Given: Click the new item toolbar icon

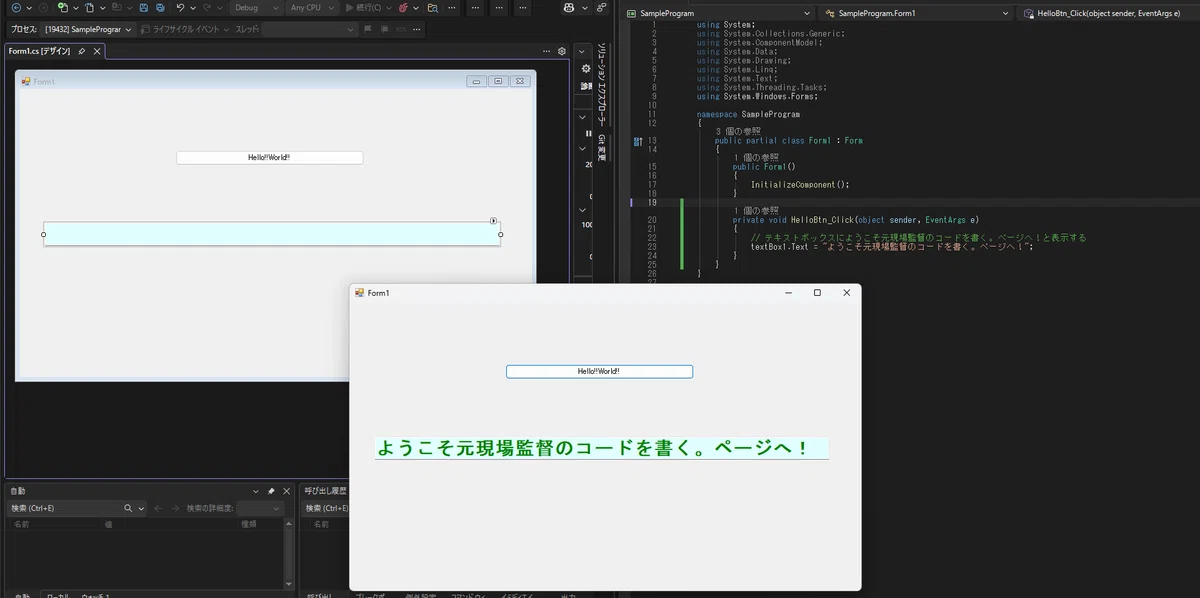Looking at the screenshot, I should [x=62, y=7].
